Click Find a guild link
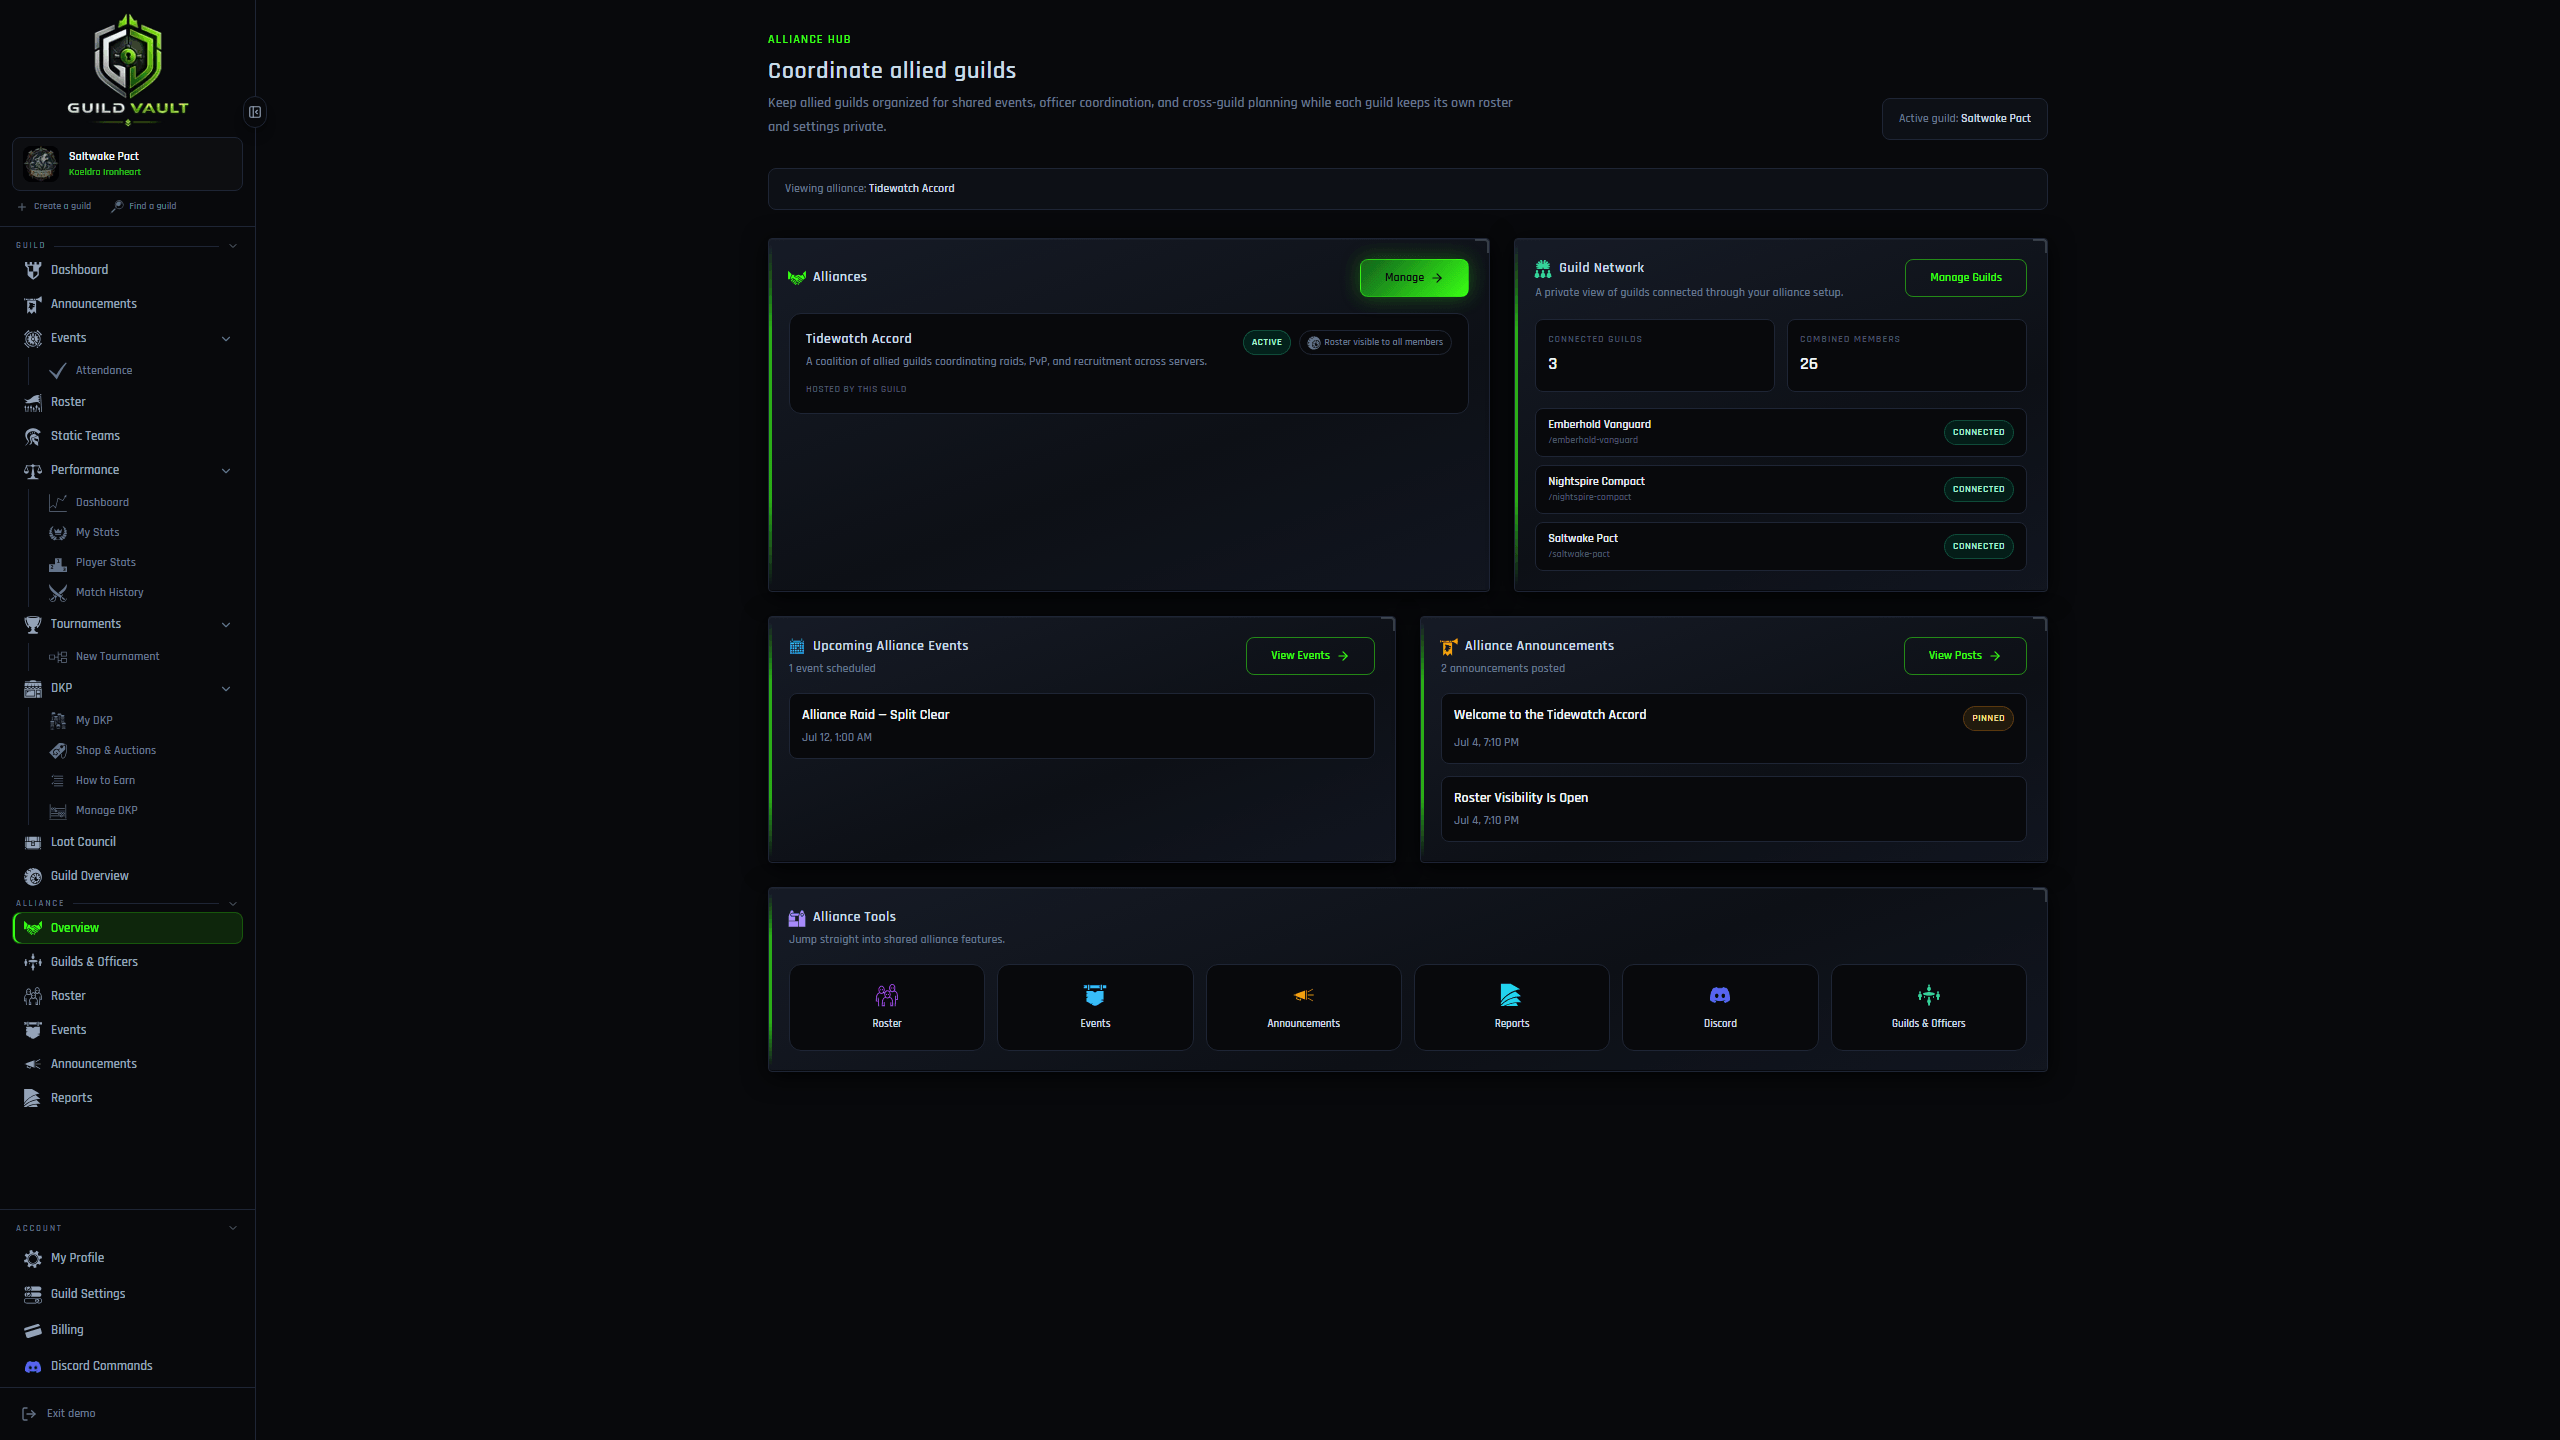This screenshot has height=1440, width=2560. [x=144, y=206]
